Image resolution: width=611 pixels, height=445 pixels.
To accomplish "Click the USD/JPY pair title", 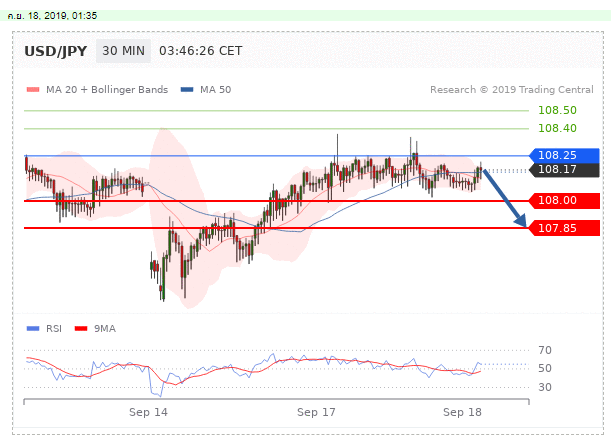I will tap(55, 51).
